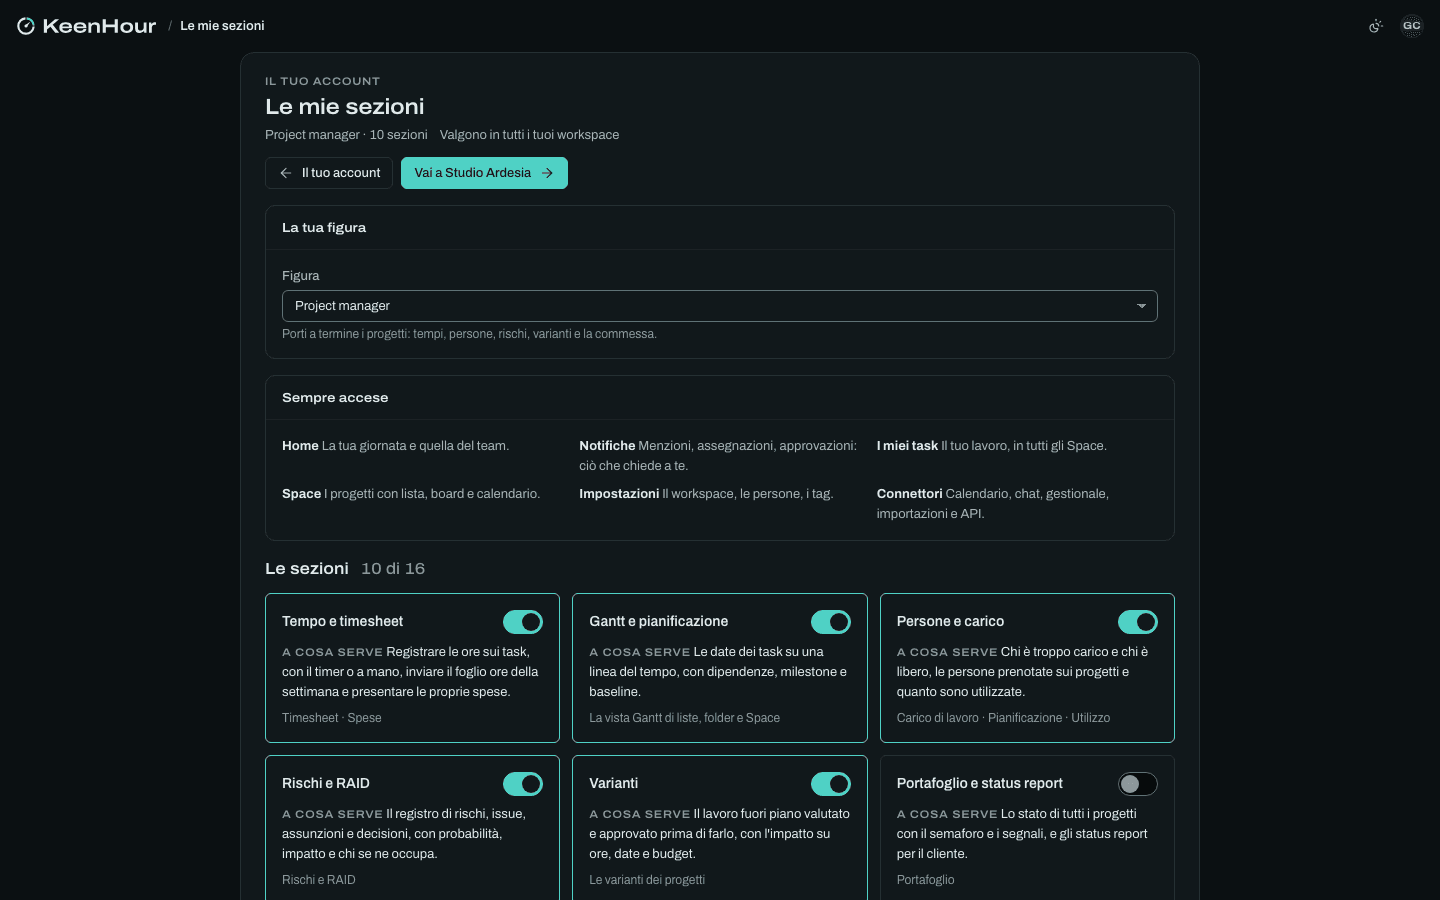Switch off Persone e carico section
Viewport: 1440px width, 900px height.
tap(1138, 622)
